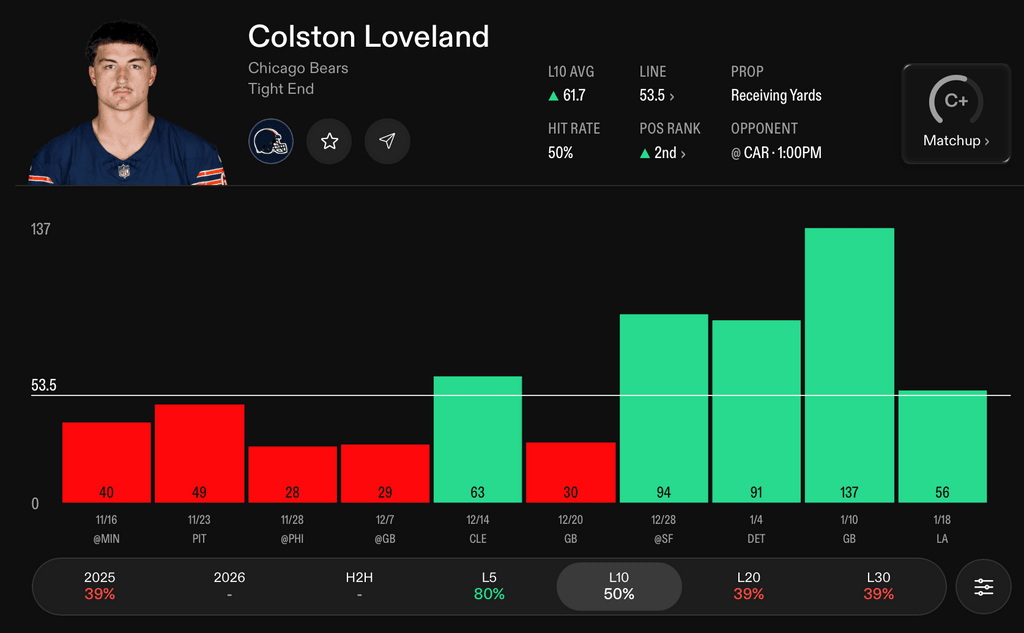Click the 11/28 @PHI bar showing 28
This screenshot has width=1024, height=633.
[x=293, y=474]
